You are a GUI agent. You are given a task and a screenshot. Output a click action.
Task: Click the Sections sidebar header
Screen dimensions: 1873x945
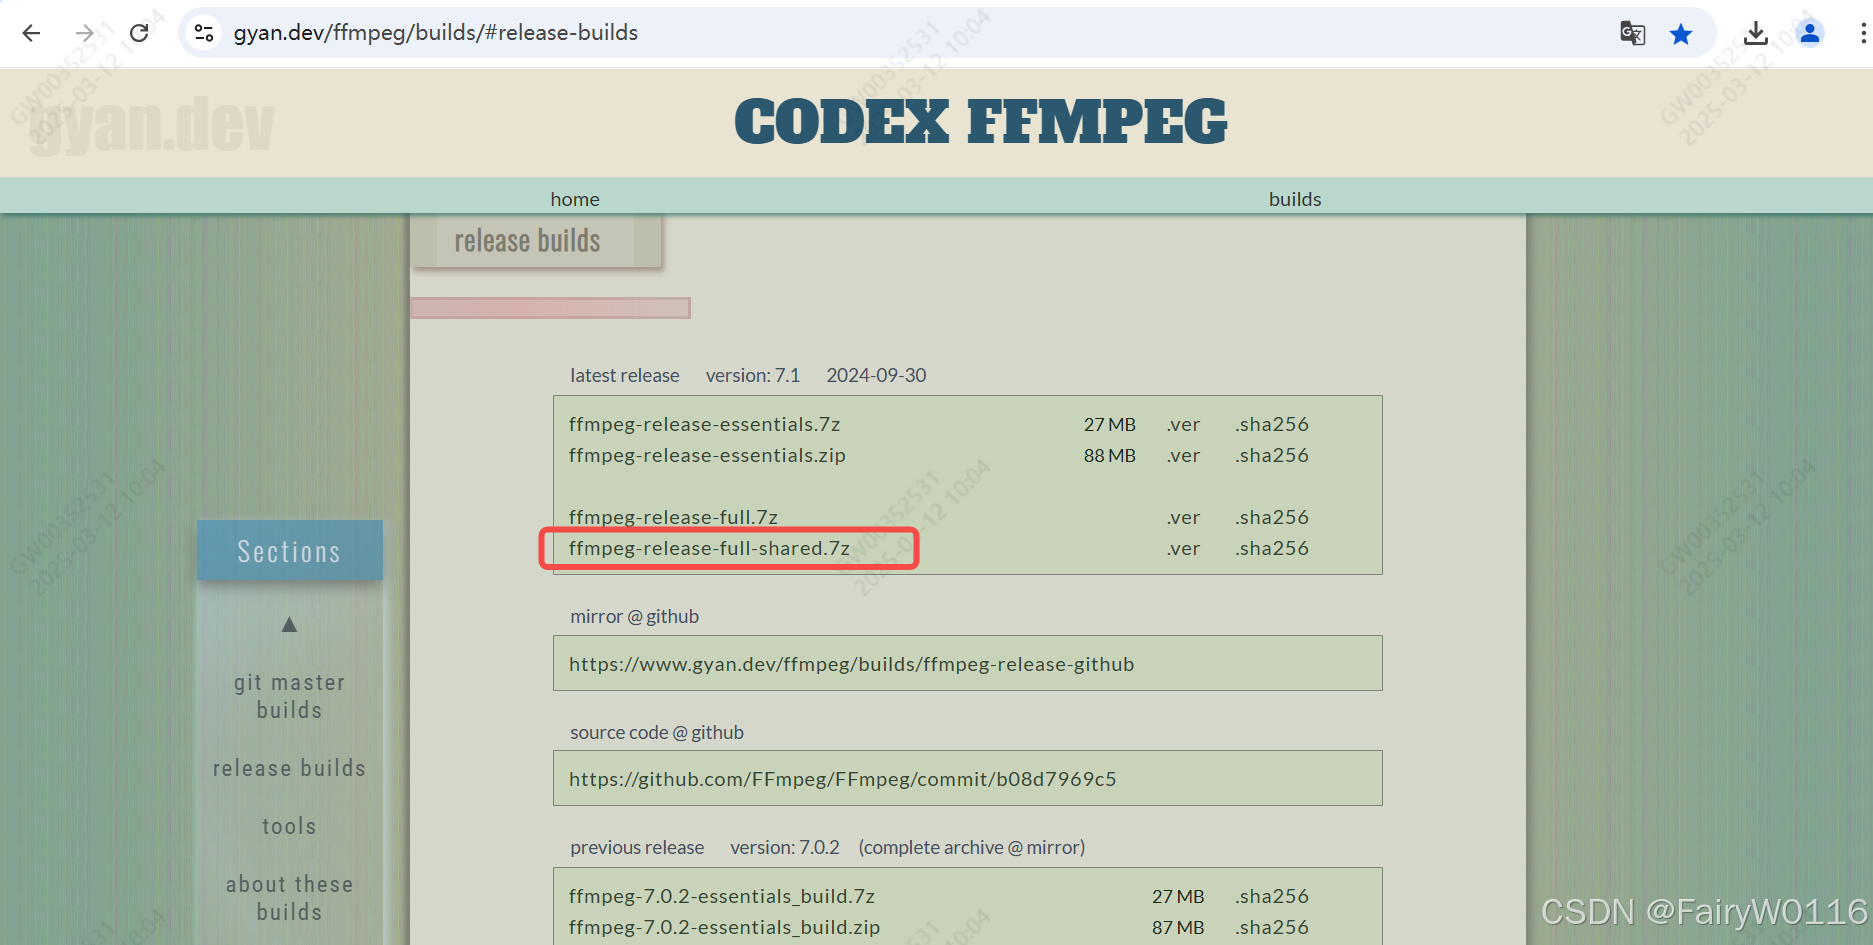pyautogui.click(x=290, y=550)
